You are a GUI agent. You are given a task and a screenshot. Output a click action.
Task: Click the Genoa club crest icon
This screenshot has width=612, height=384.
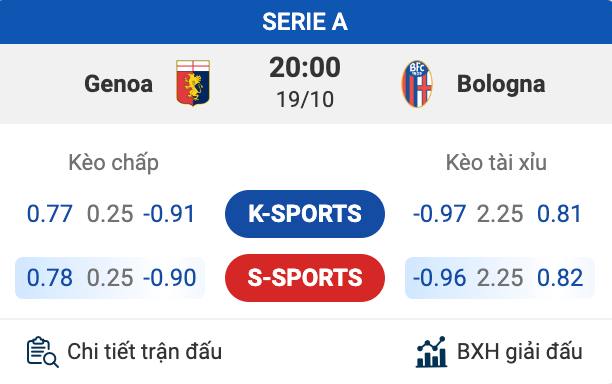193,83
